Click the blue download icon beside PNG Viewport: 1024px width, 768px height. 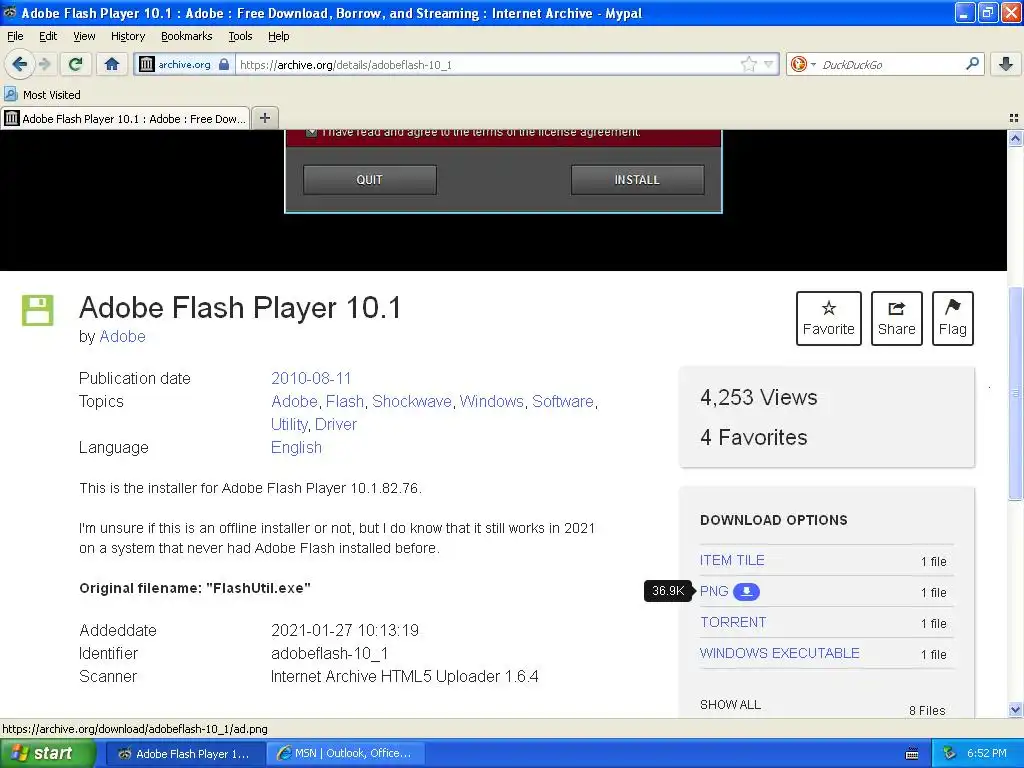coord(746,591)
